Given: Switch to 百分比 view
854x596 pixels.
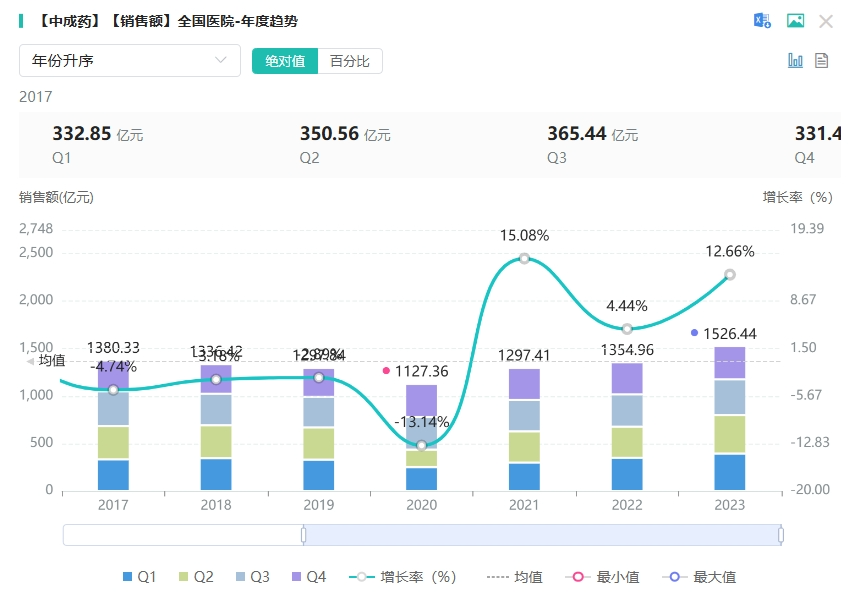Looking at the screenshot, I should 350,61.
